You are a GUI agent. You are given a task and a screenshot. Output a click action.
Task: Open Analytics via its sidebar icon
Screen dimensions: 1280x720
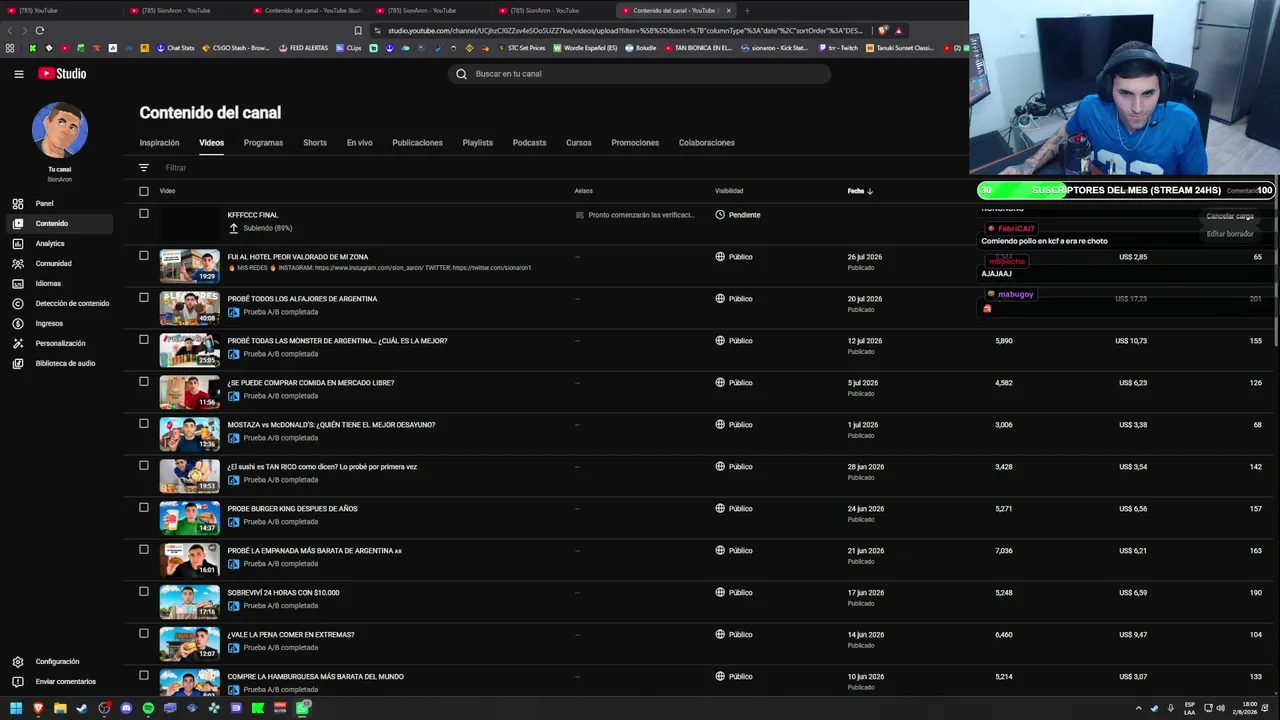[17, 244]
